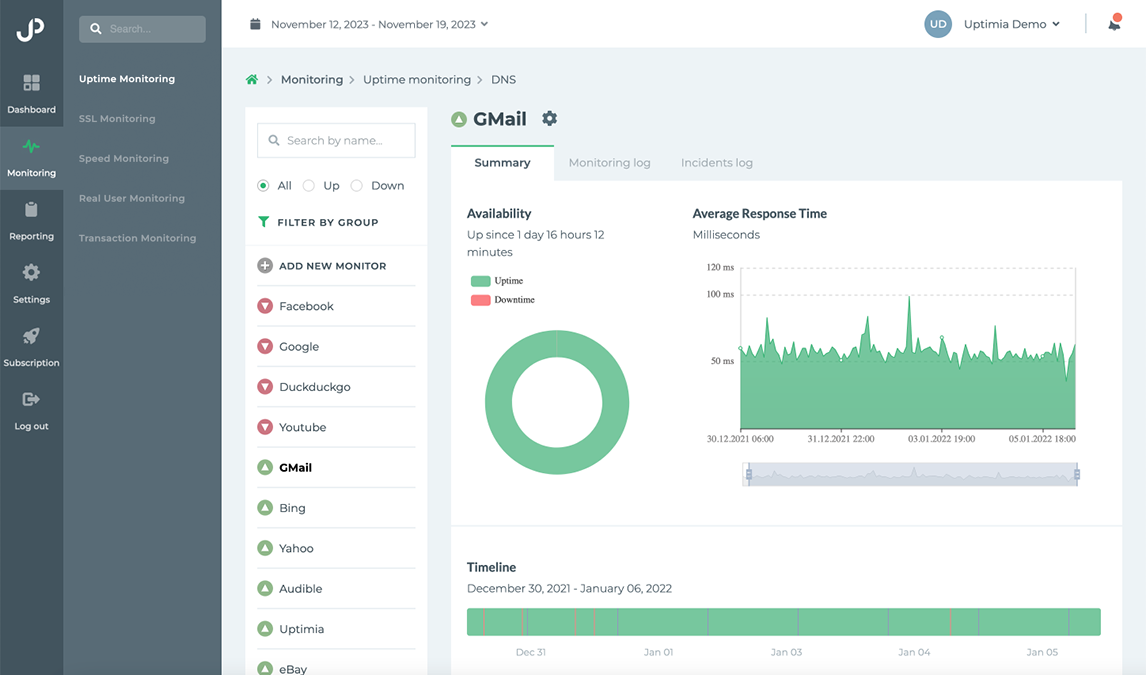Open the Settings gear in sidebar
This screenshot has width=1146, height=675.
tap(31, 272)
